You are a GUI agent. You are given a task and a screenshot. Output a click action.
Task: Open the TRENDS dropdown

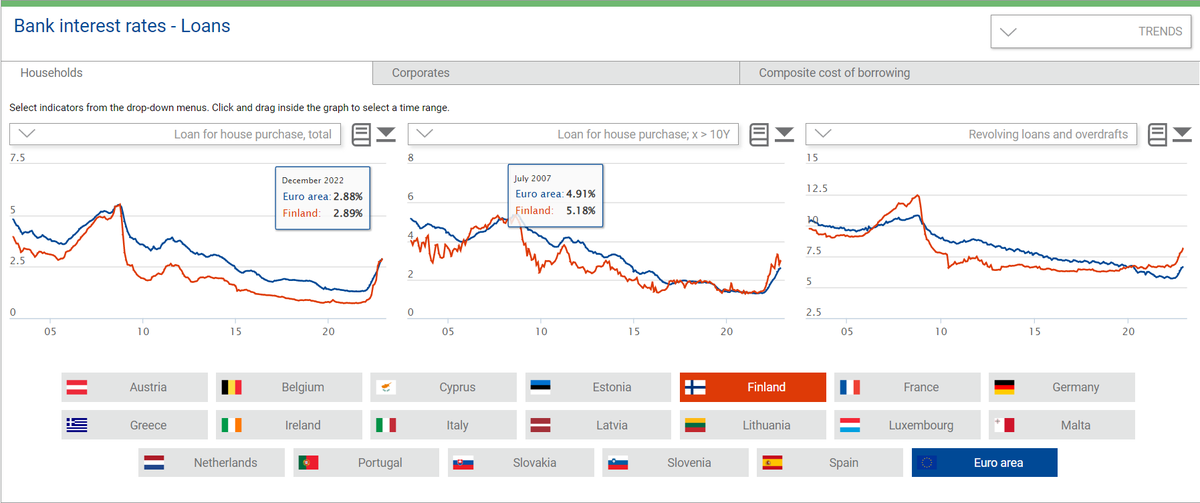point(1090,31)
